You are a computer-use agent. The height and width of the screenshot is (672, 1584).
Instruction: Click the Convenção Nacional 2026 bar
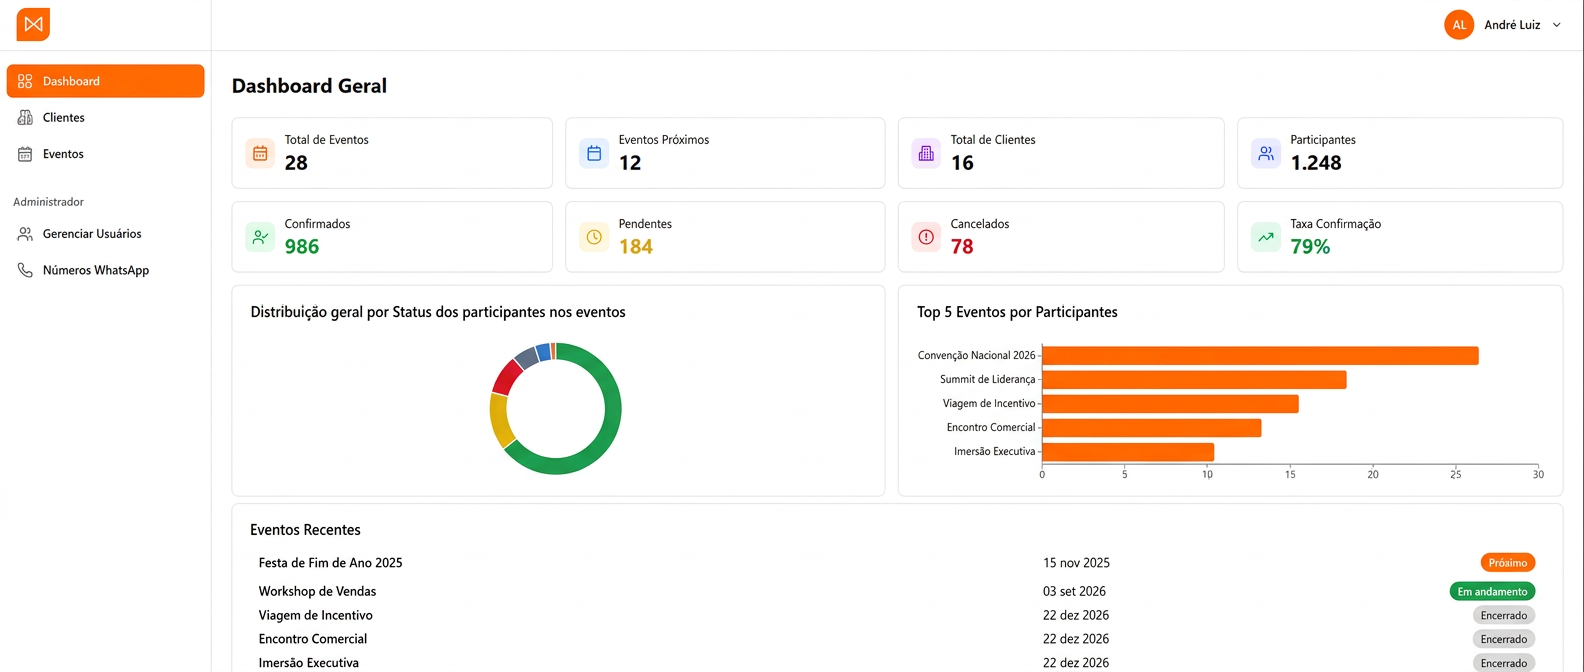1260,356
